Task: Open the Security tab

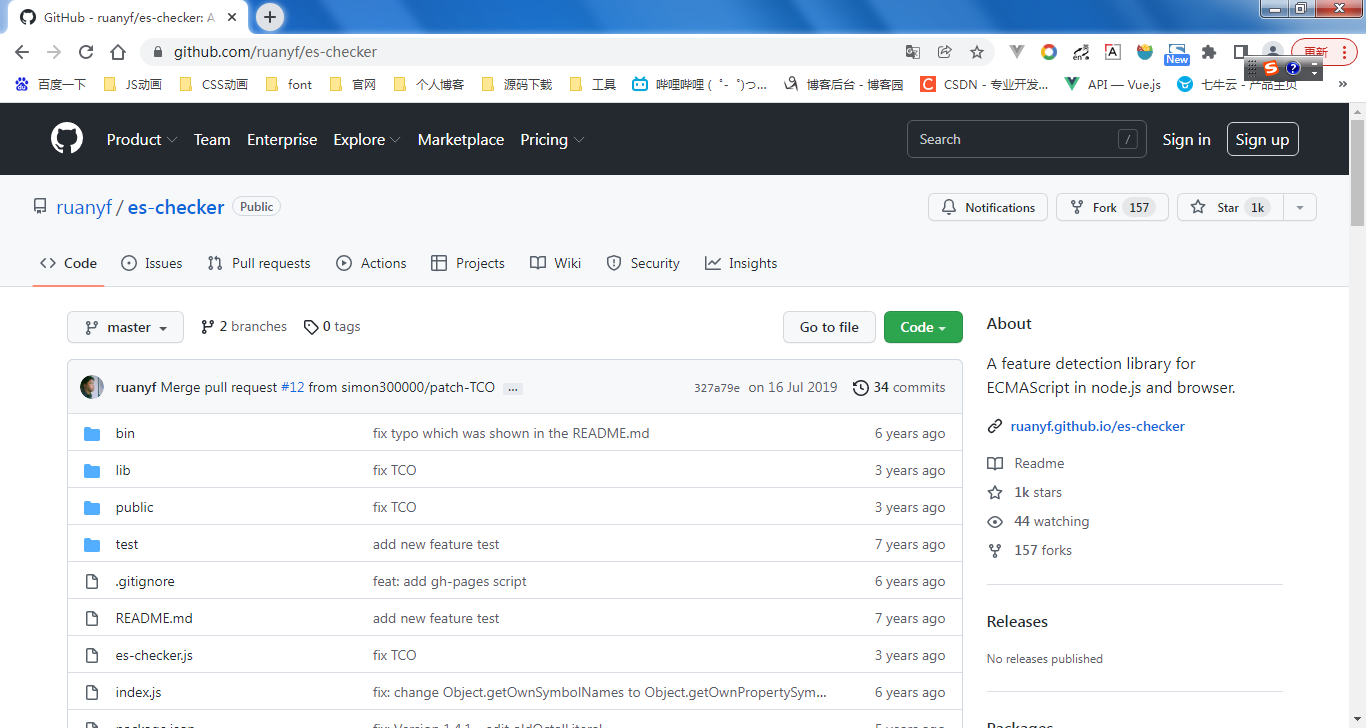Action: 643,263
